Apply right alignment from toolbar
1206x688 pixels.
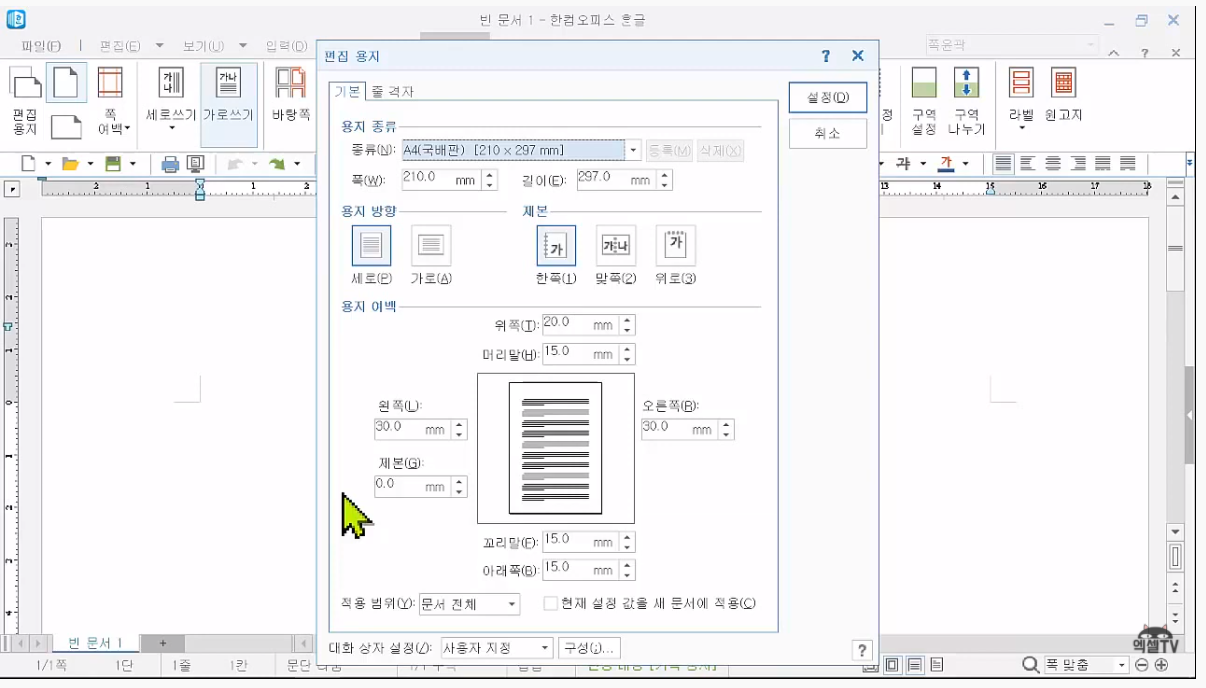(1077, 163)
